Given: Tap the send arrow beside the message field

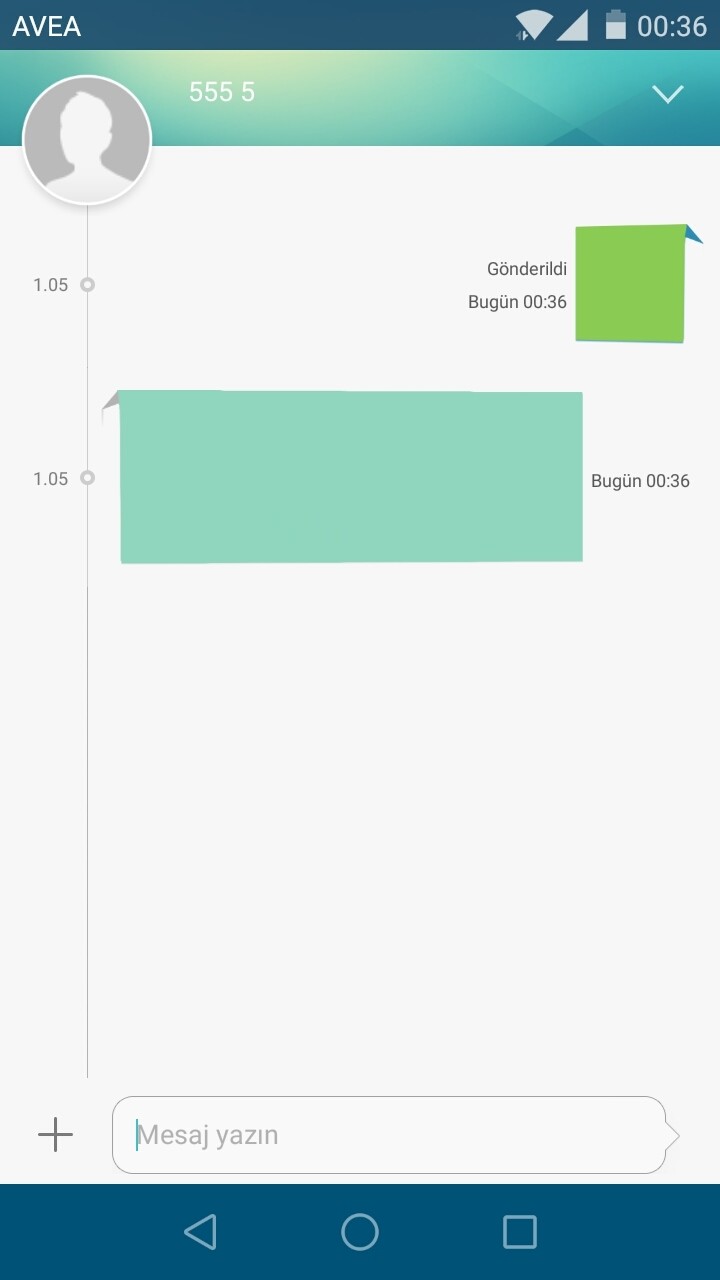Looking at the screenshot, I should pyautogui.click(x=673, y=1136).
